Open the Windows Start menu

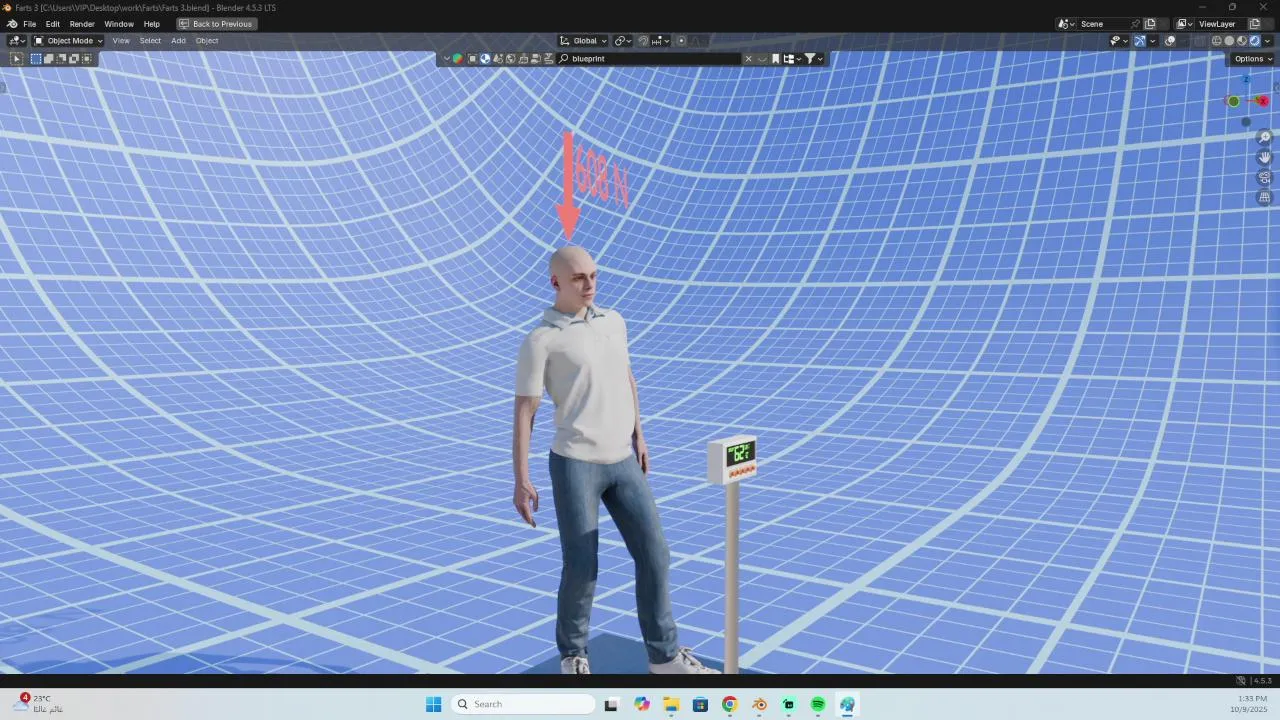[x=433, y=704]
